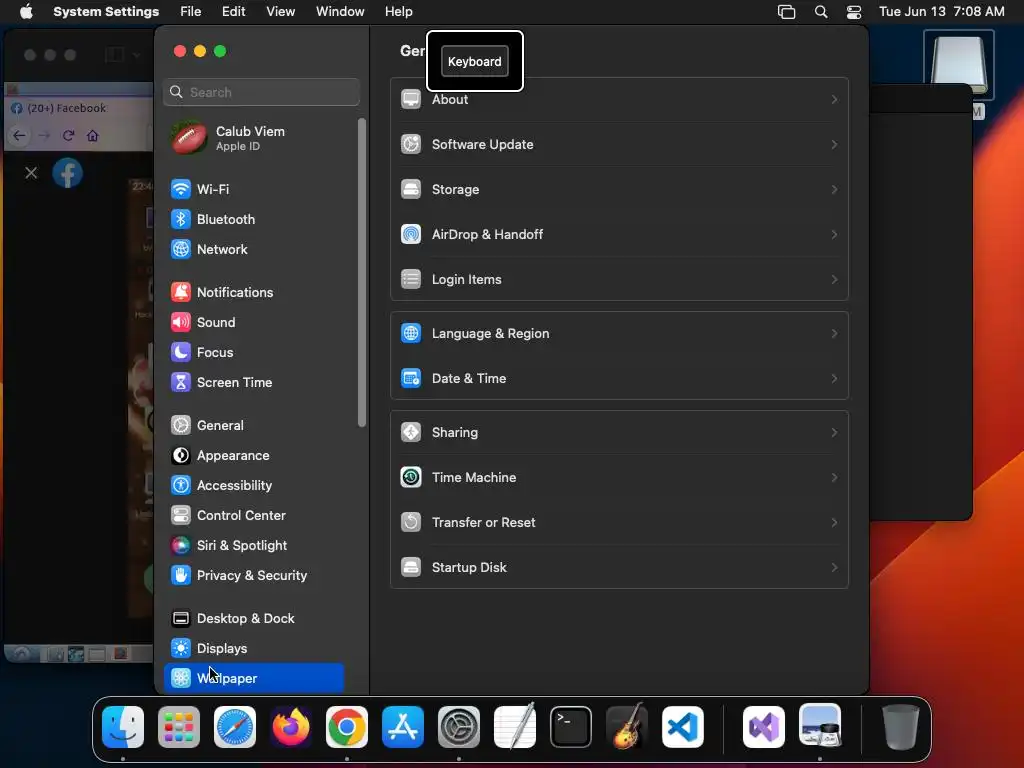
Task: Select Sound in the sidebar
Action: click(253, 323)
